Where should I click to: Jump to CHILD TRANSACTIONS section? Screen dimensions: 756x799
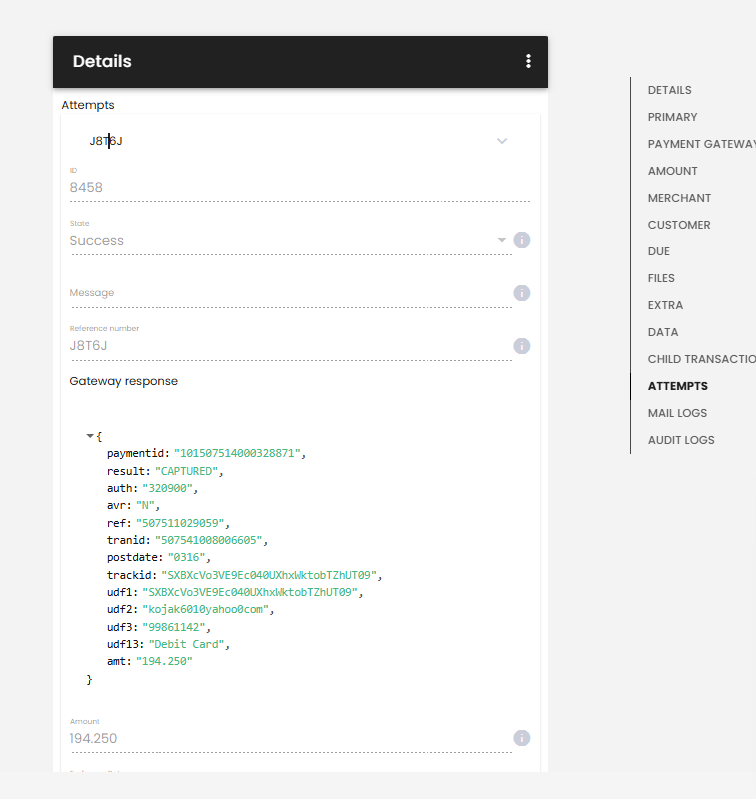701,359
